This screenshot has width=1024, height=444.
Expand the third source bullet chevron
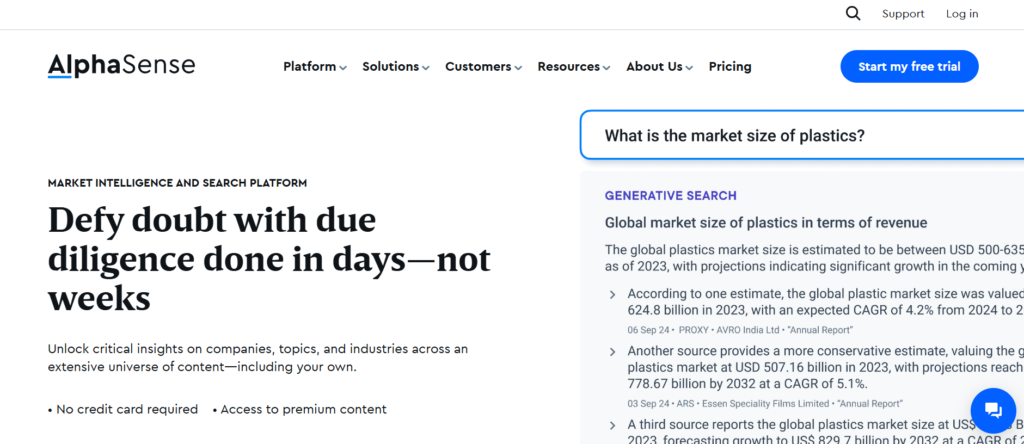coord(613,425)
